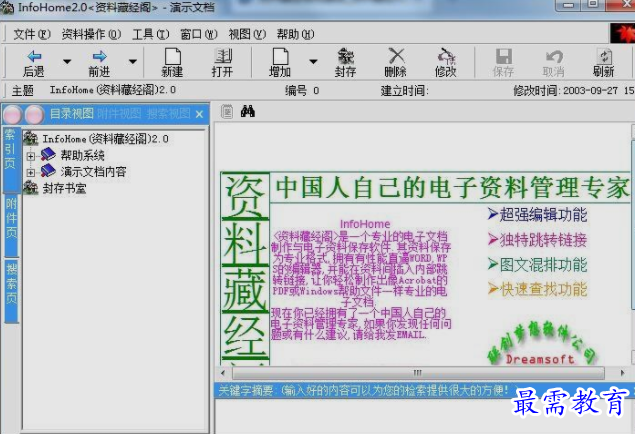635x434 pixels.
Task: Open the 工具(T) menu
Action: (x=151, y=34)
